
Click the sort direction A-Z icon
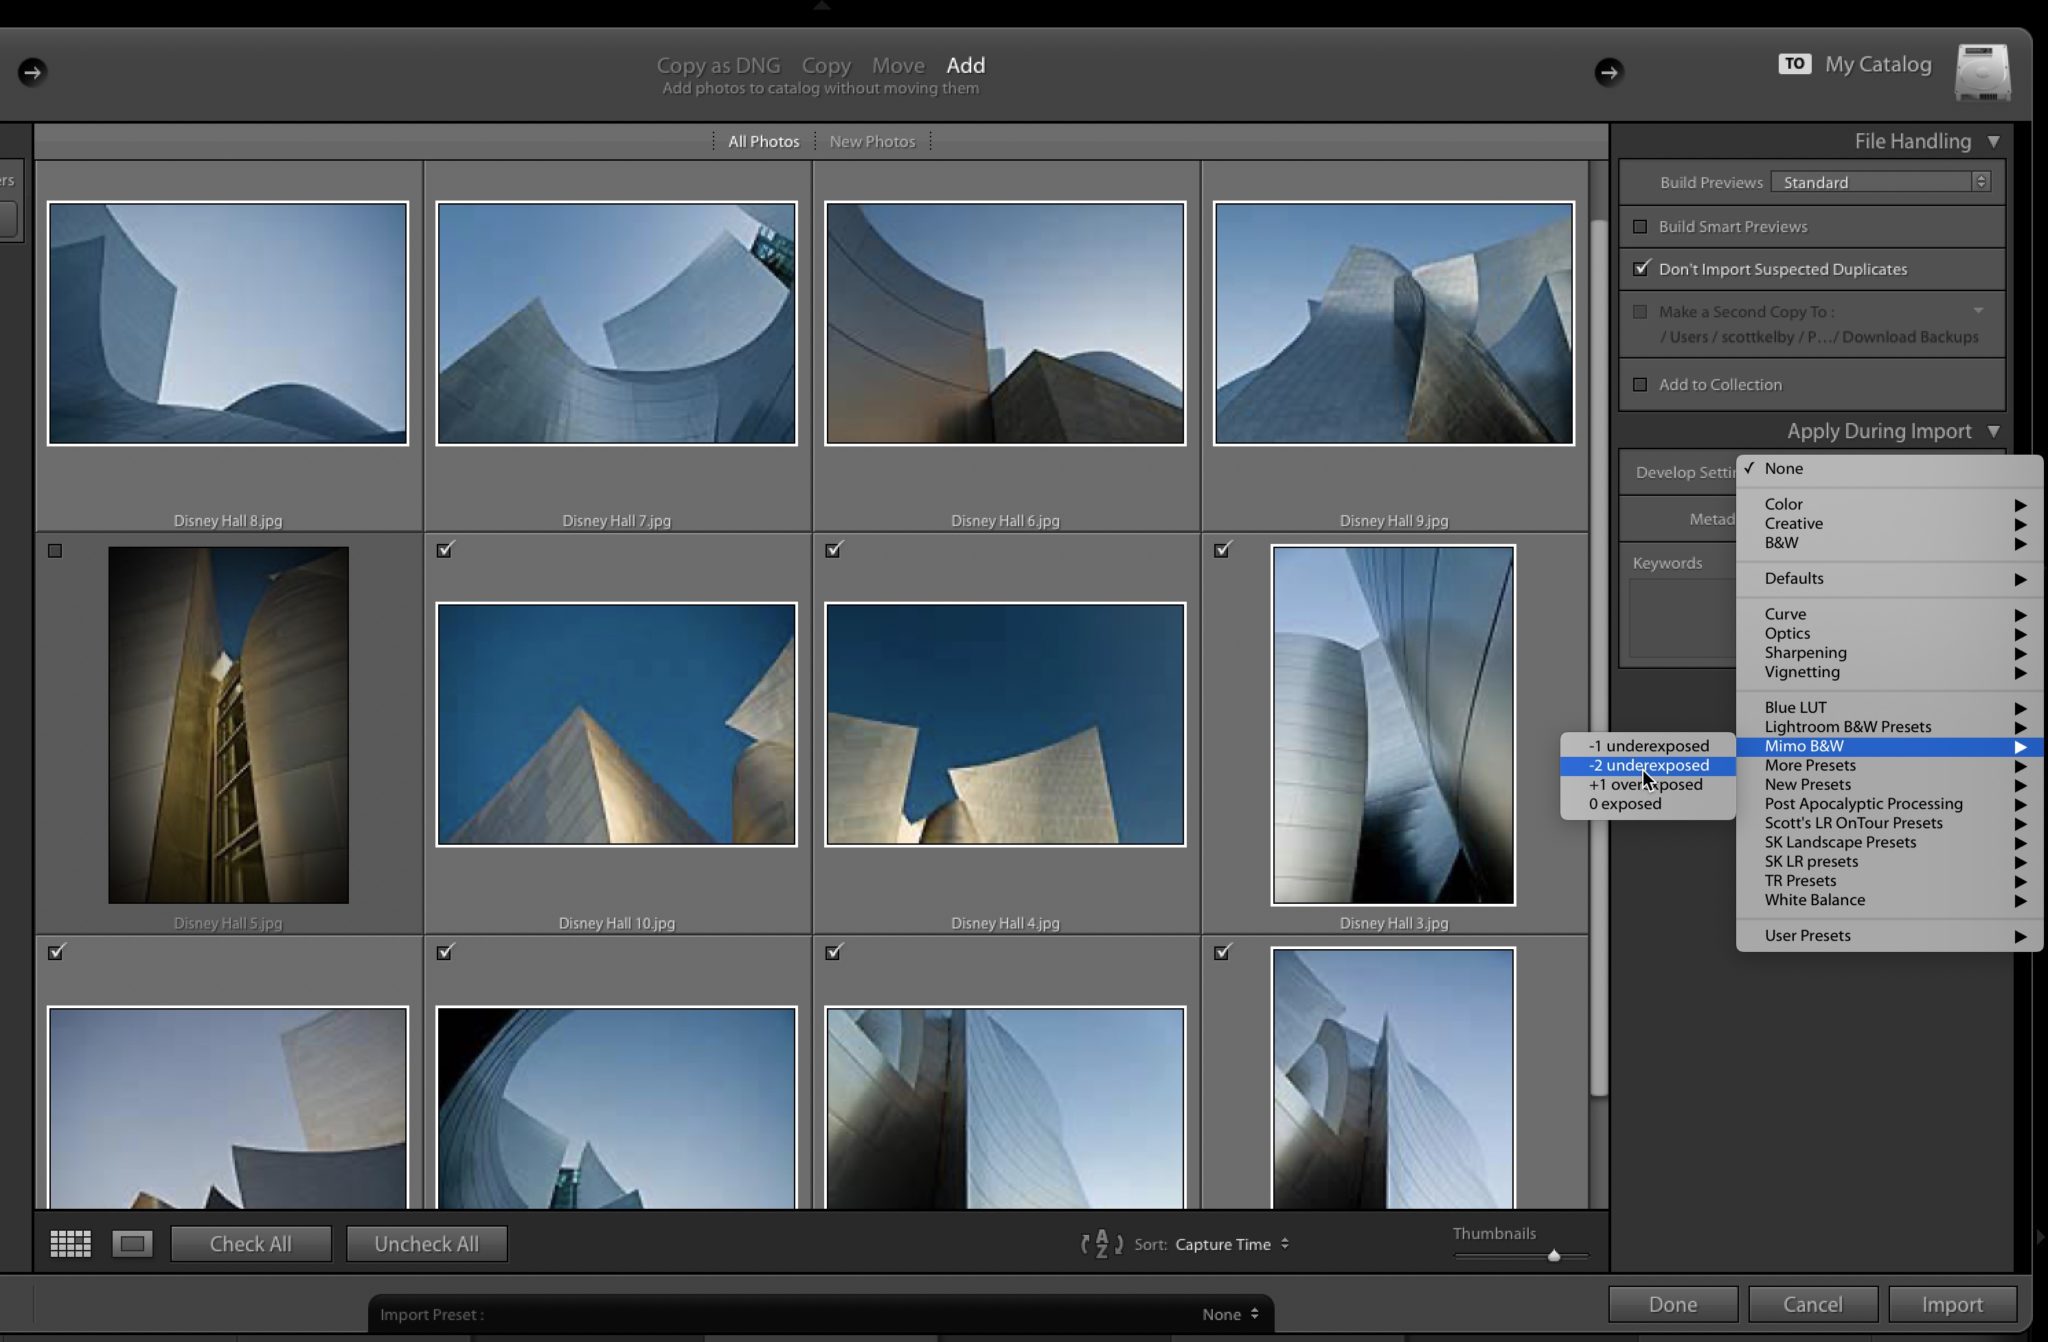click(1102, 1244)
